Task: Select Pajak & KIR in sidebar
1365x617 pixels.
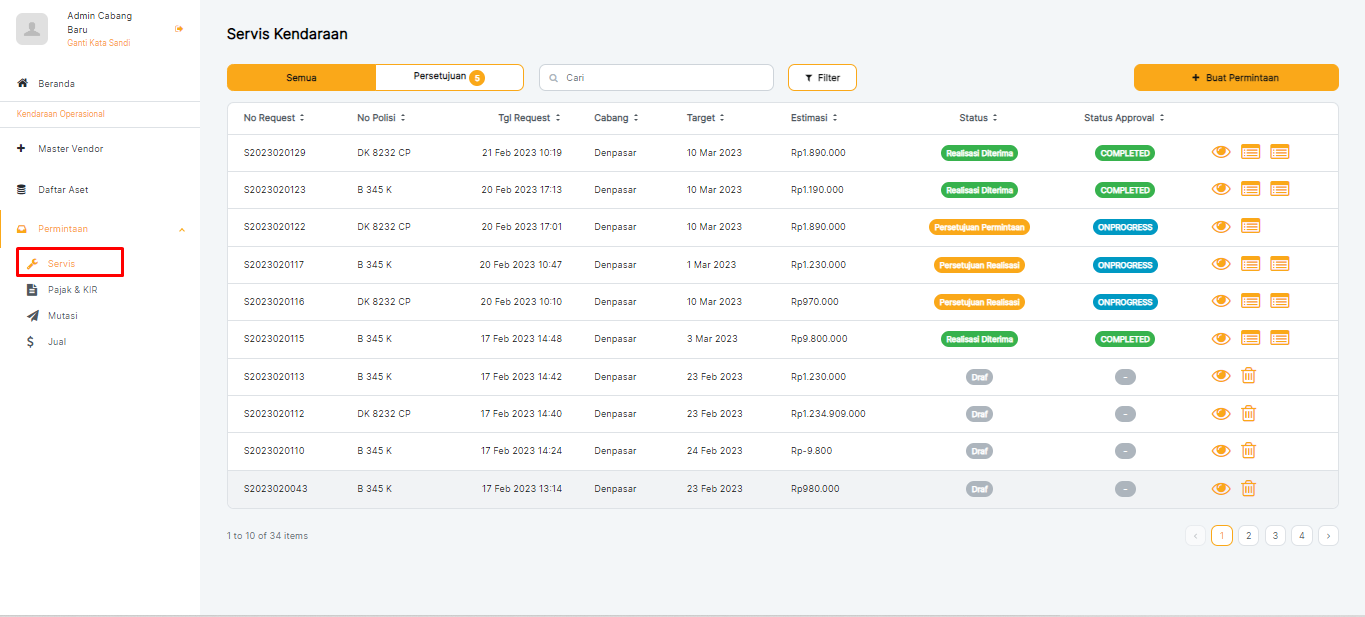Action: coord(72,290)
